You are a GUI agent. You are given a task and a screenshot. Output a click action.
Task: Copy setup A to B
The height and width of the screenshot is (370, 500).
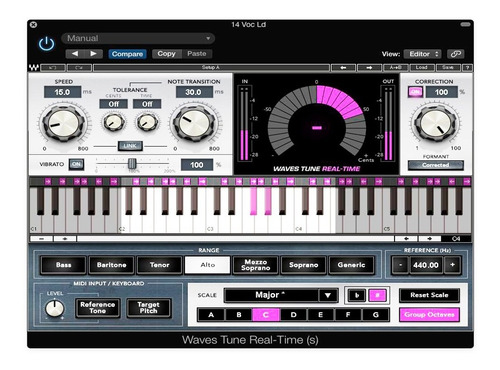[395, 68]
